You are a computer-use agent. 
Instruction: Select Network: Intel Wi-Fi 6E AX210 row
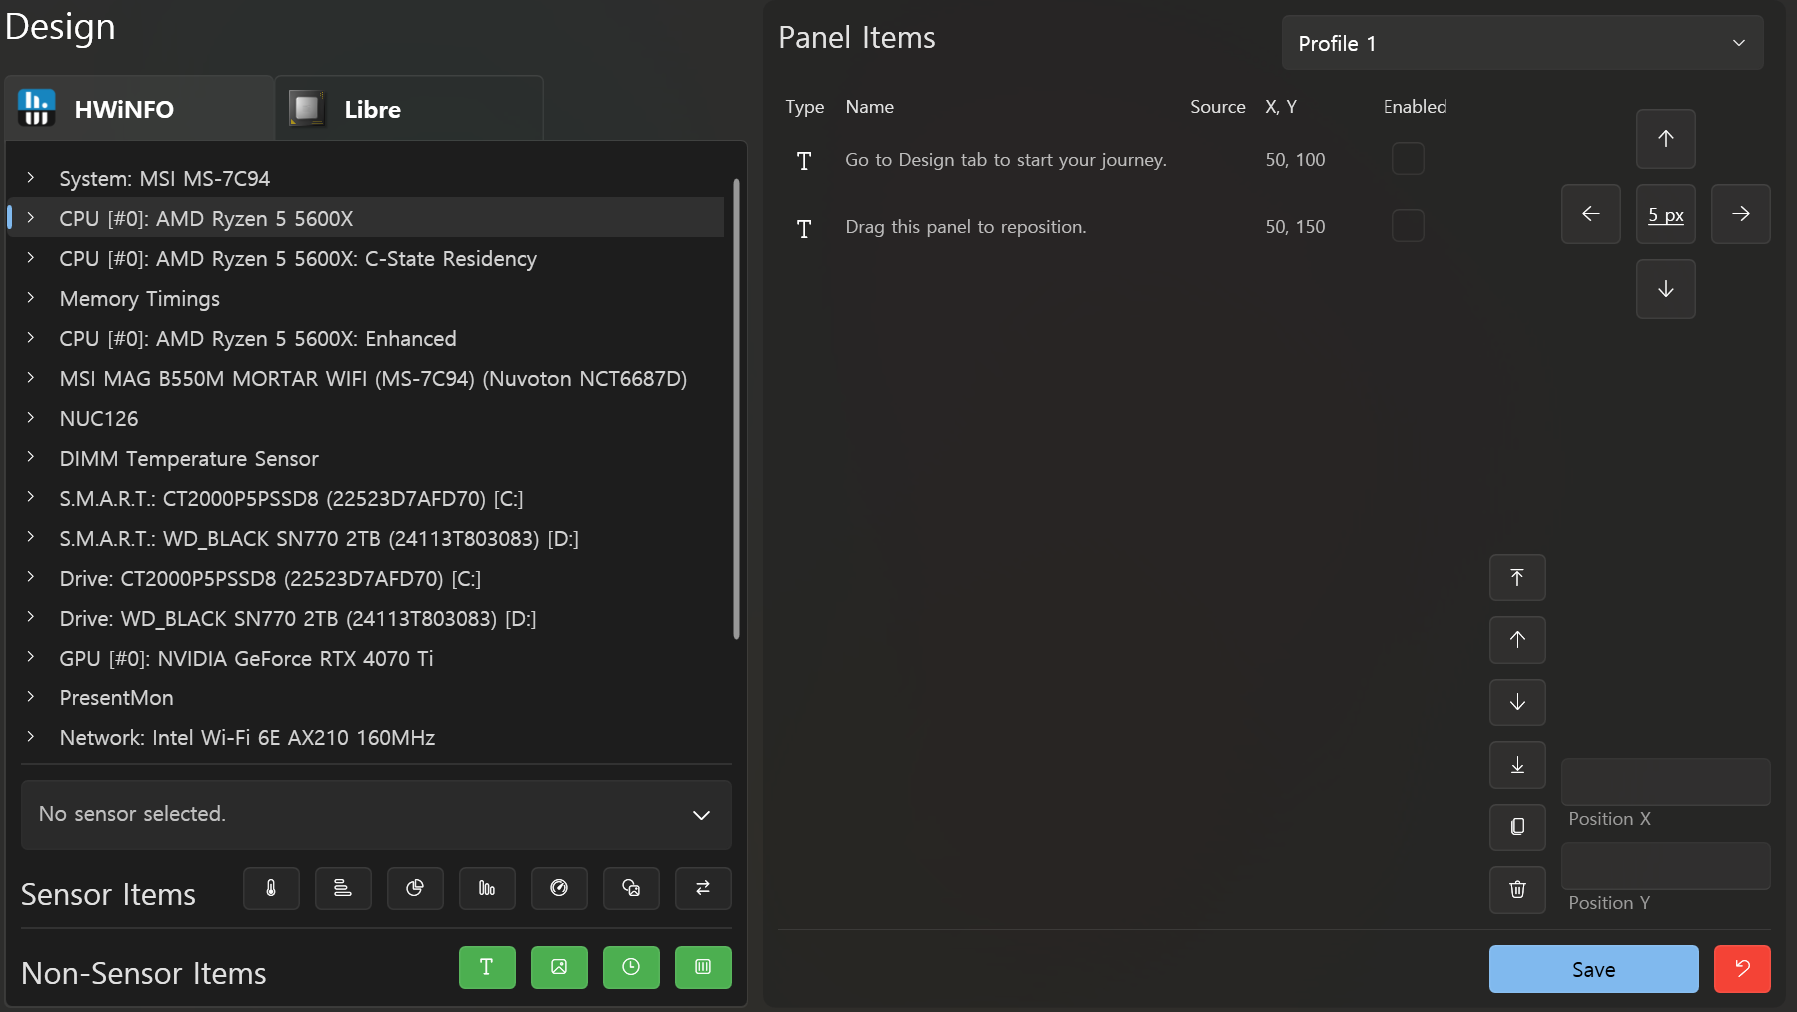pyautogui.click(x=366, y=737)
